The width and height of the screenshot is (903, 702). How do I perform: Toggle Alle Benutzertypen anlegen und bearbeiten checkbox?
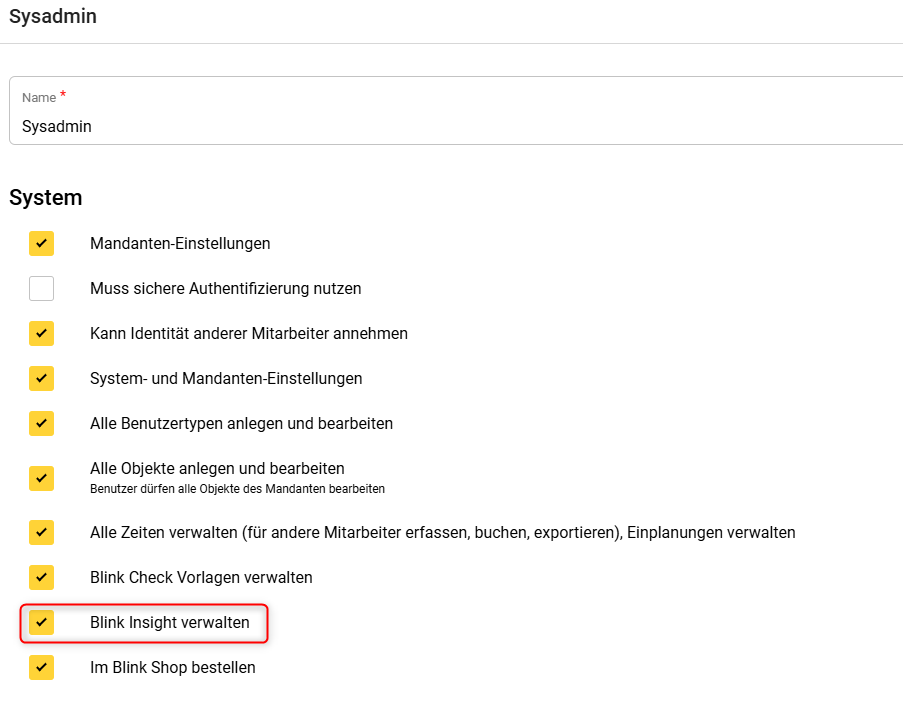pyautogui.click(x=41, y=423)
